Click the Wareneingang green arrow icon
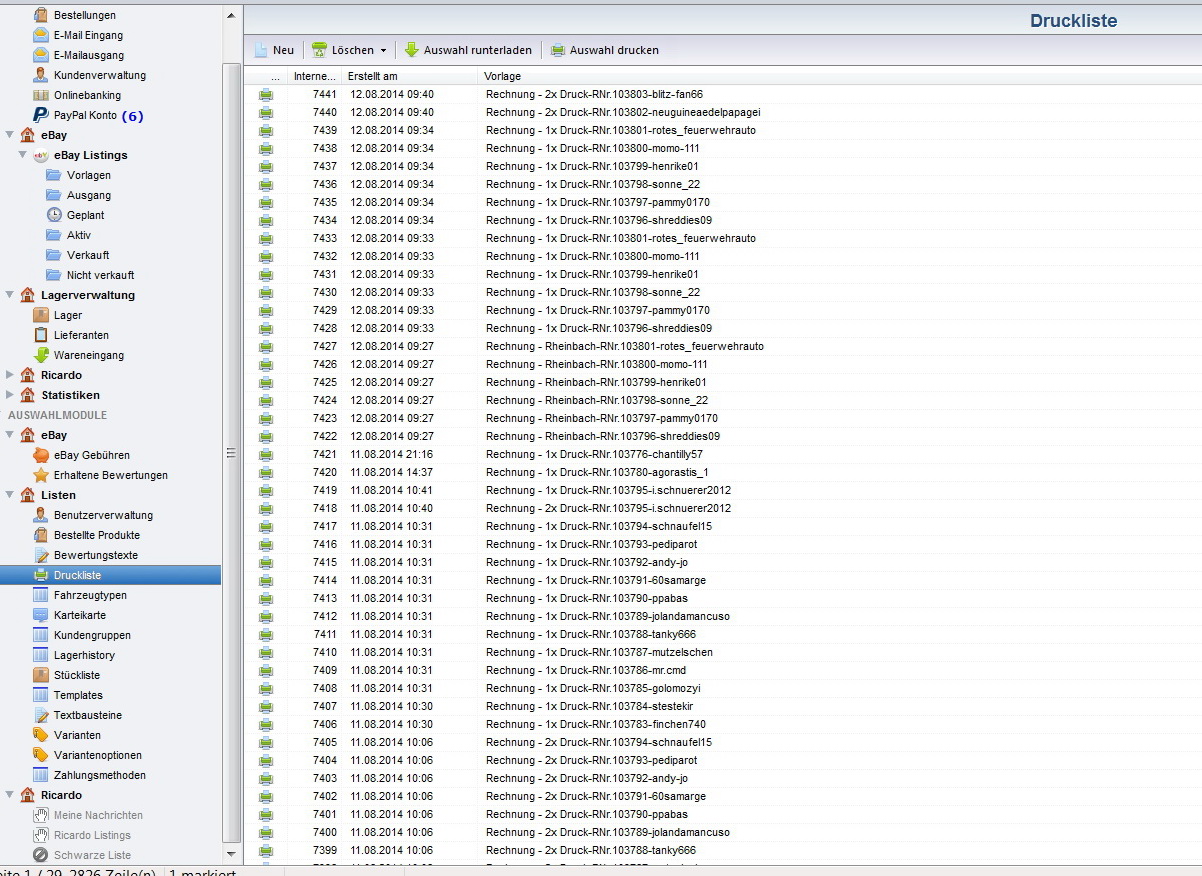This screenshot has height=876, width=1202. point(41,355)
